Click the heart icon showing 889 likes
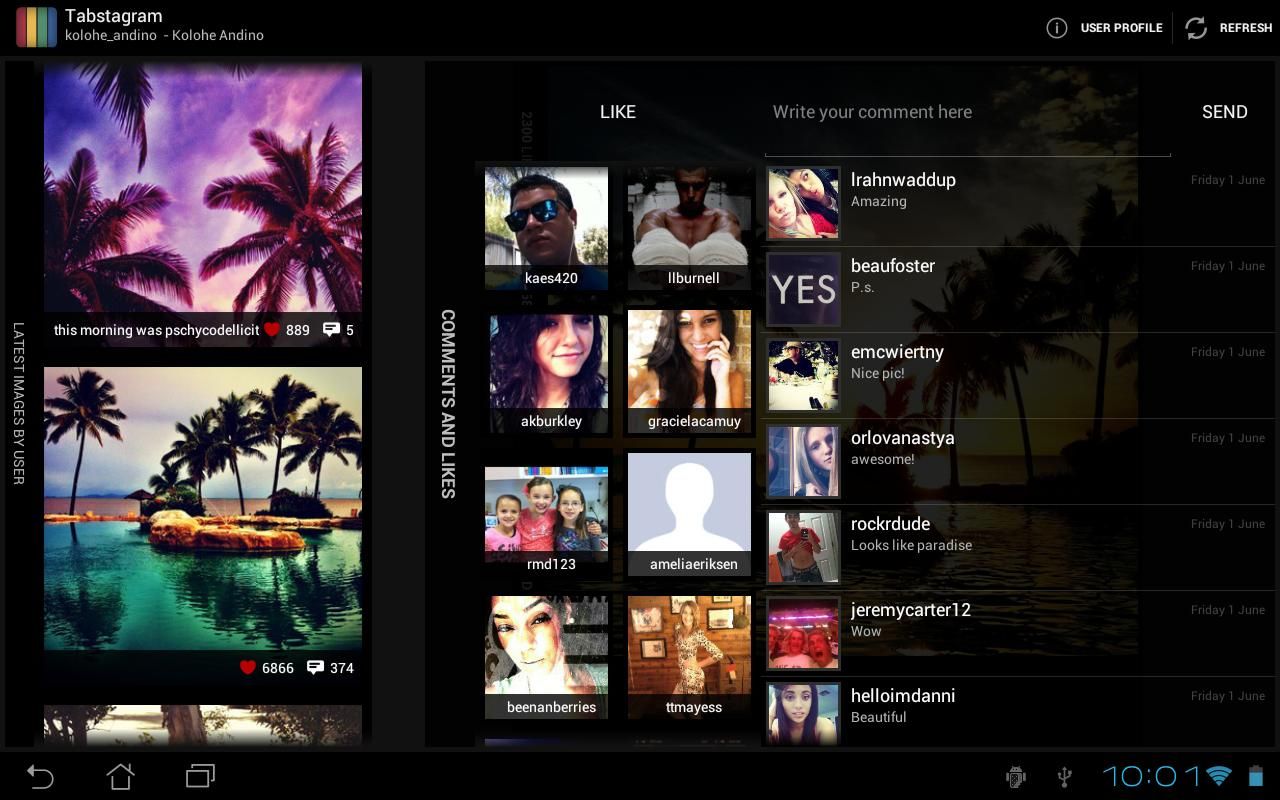This screenshot has width=1280, height=800. pyautogui.click(x=271, y=329)
